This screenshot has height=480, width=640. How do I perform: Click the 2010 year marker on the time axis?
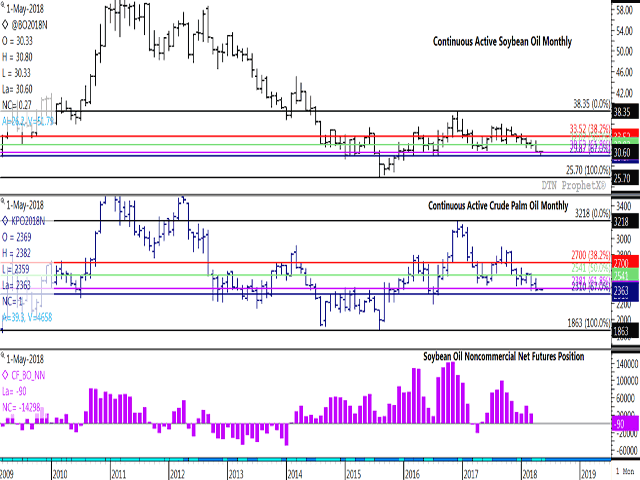click(60, 474)
